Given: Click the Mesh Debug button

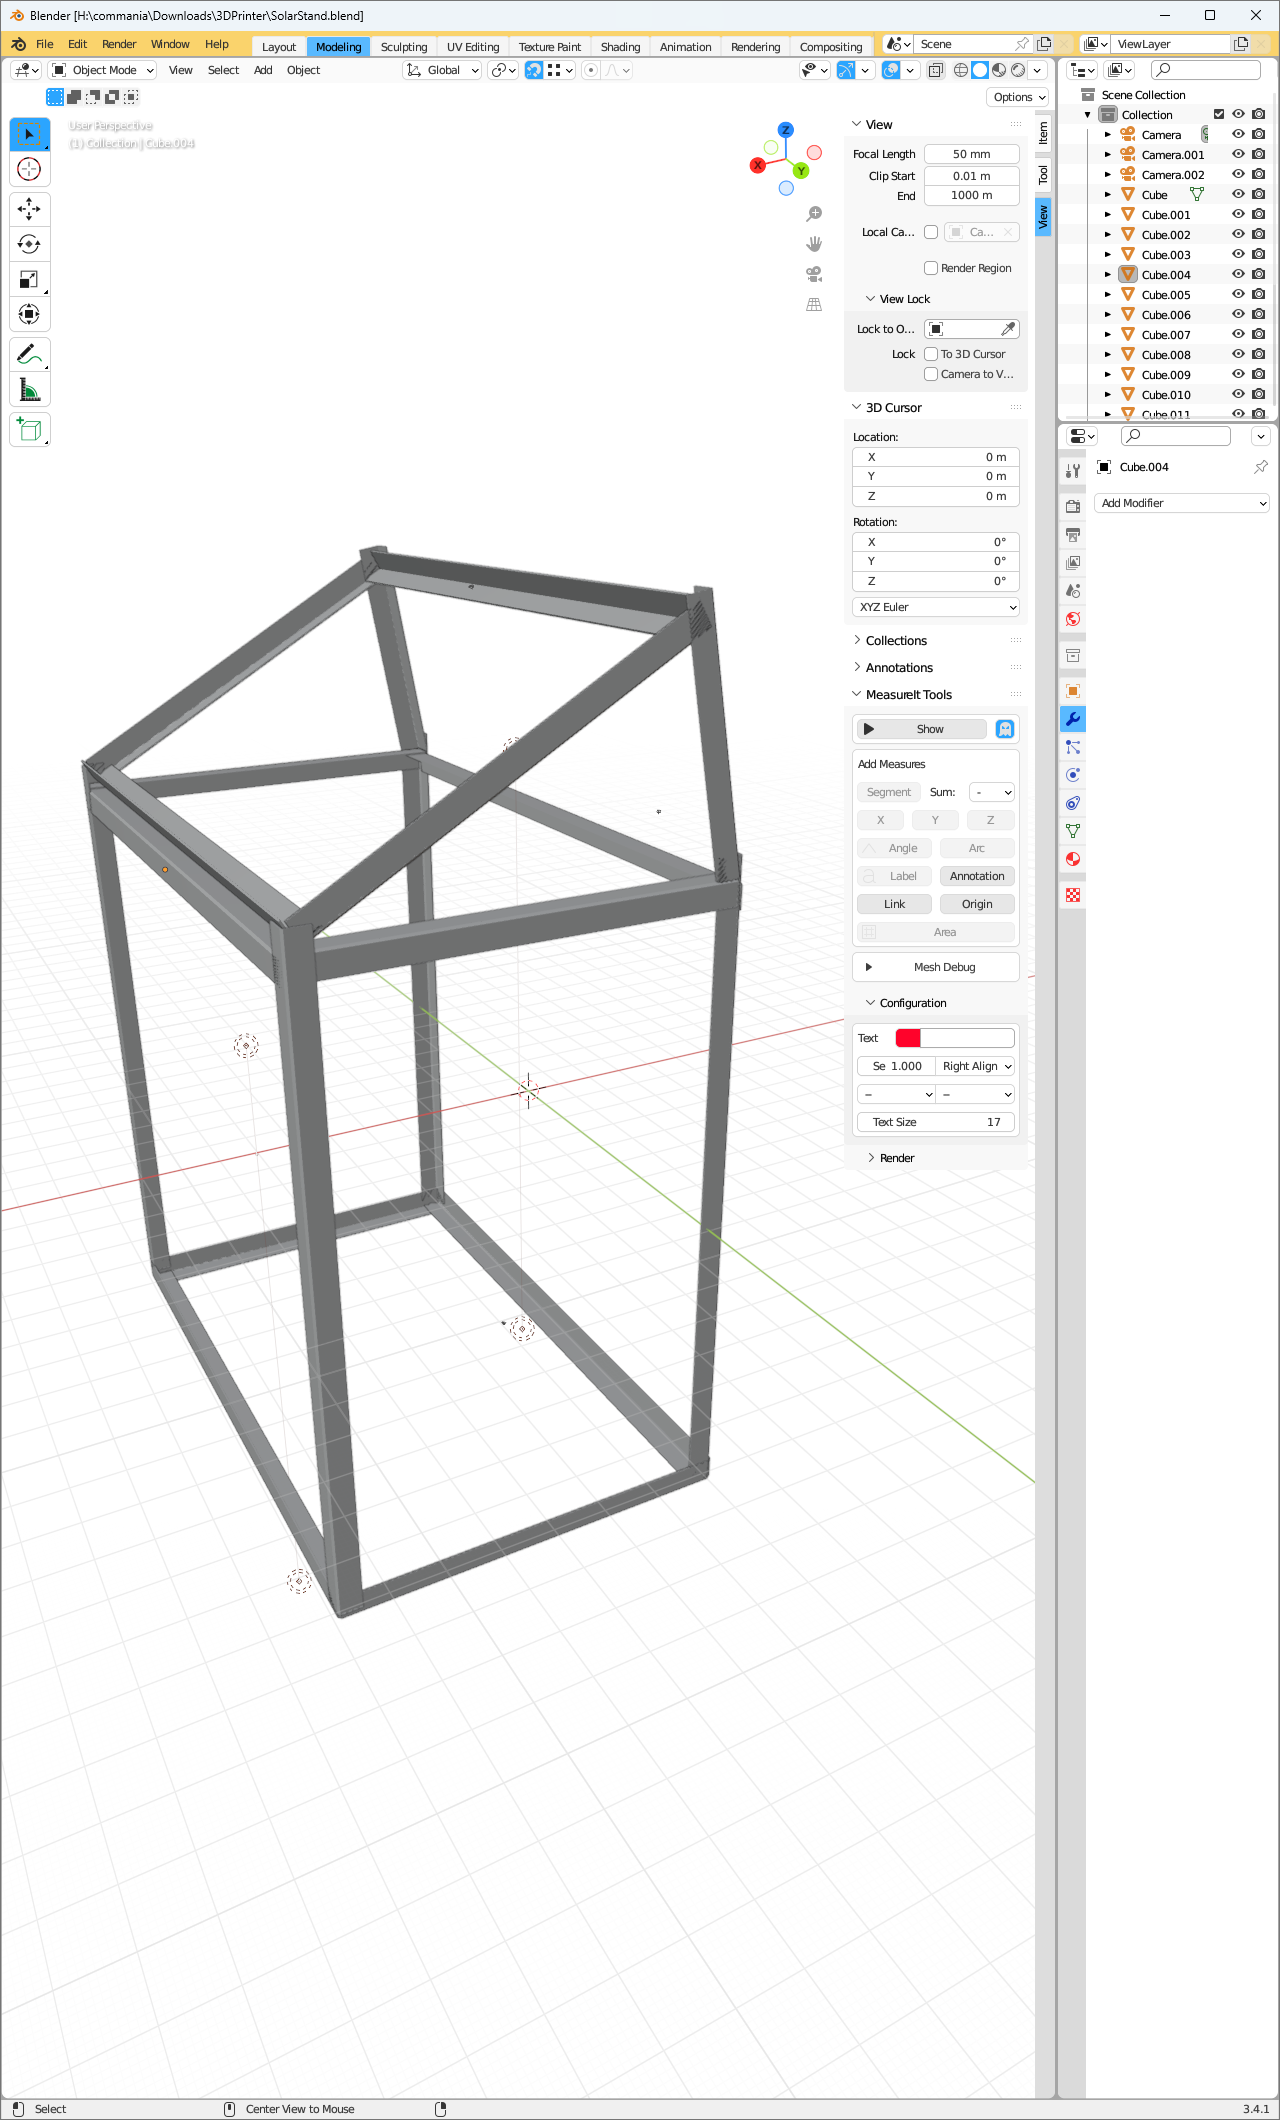Looking at the screenshot, I should tap(936, 967).
